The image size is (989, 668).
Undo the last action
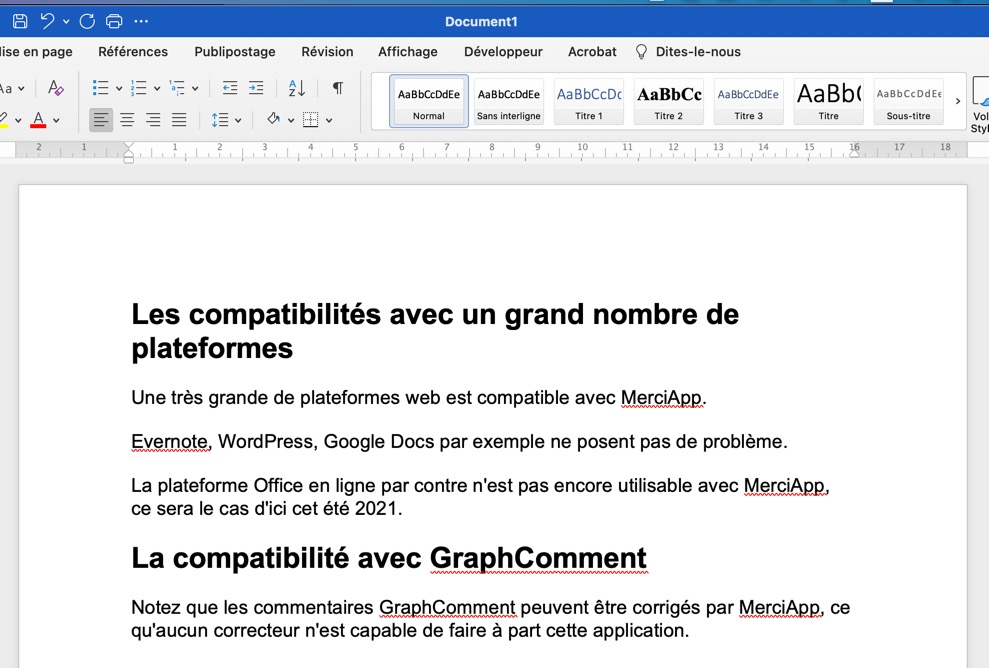47,21
